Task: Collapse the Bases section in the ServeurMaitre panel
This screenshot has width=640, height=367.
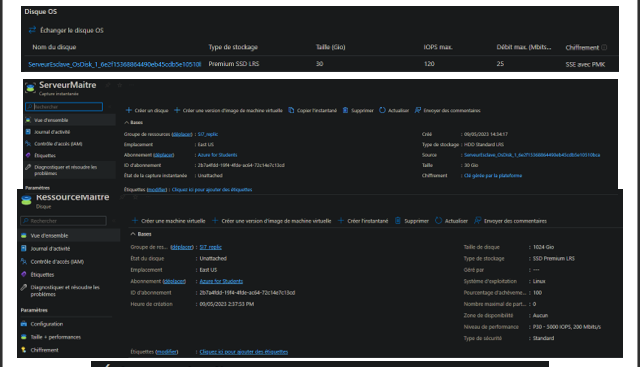Action: coord(133,122)
